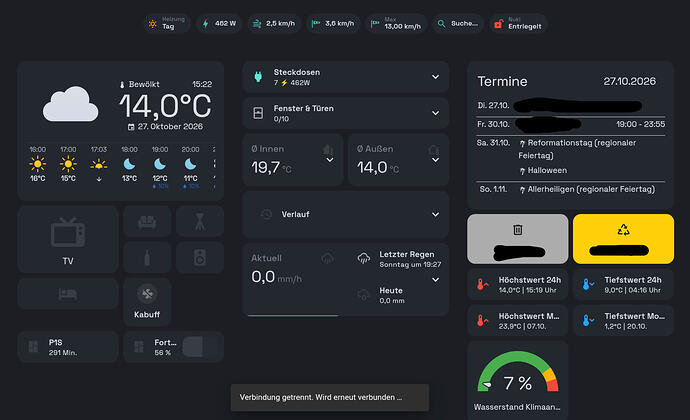Expand the Verlauf section

[435, 214]
